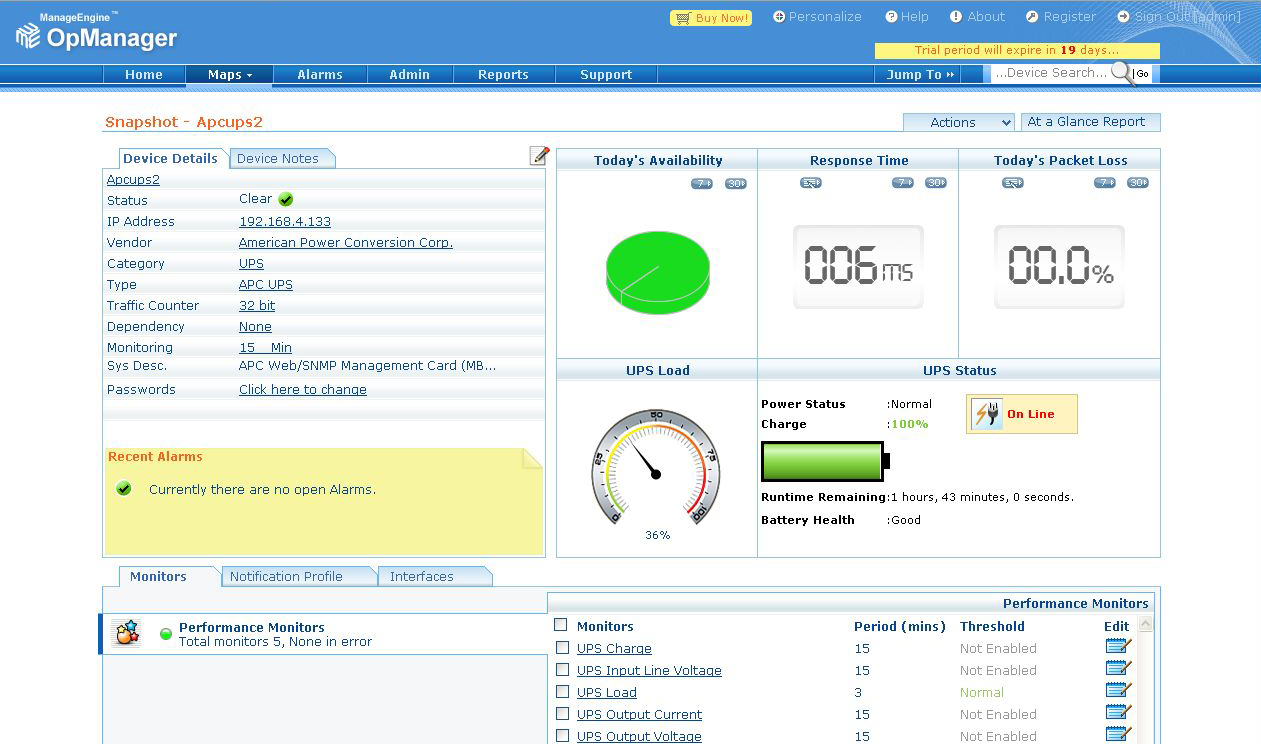The width and height of the screenshot is (1261, 744).
Task: Click the At a Glance Report button
Action: pos(1090,122)
